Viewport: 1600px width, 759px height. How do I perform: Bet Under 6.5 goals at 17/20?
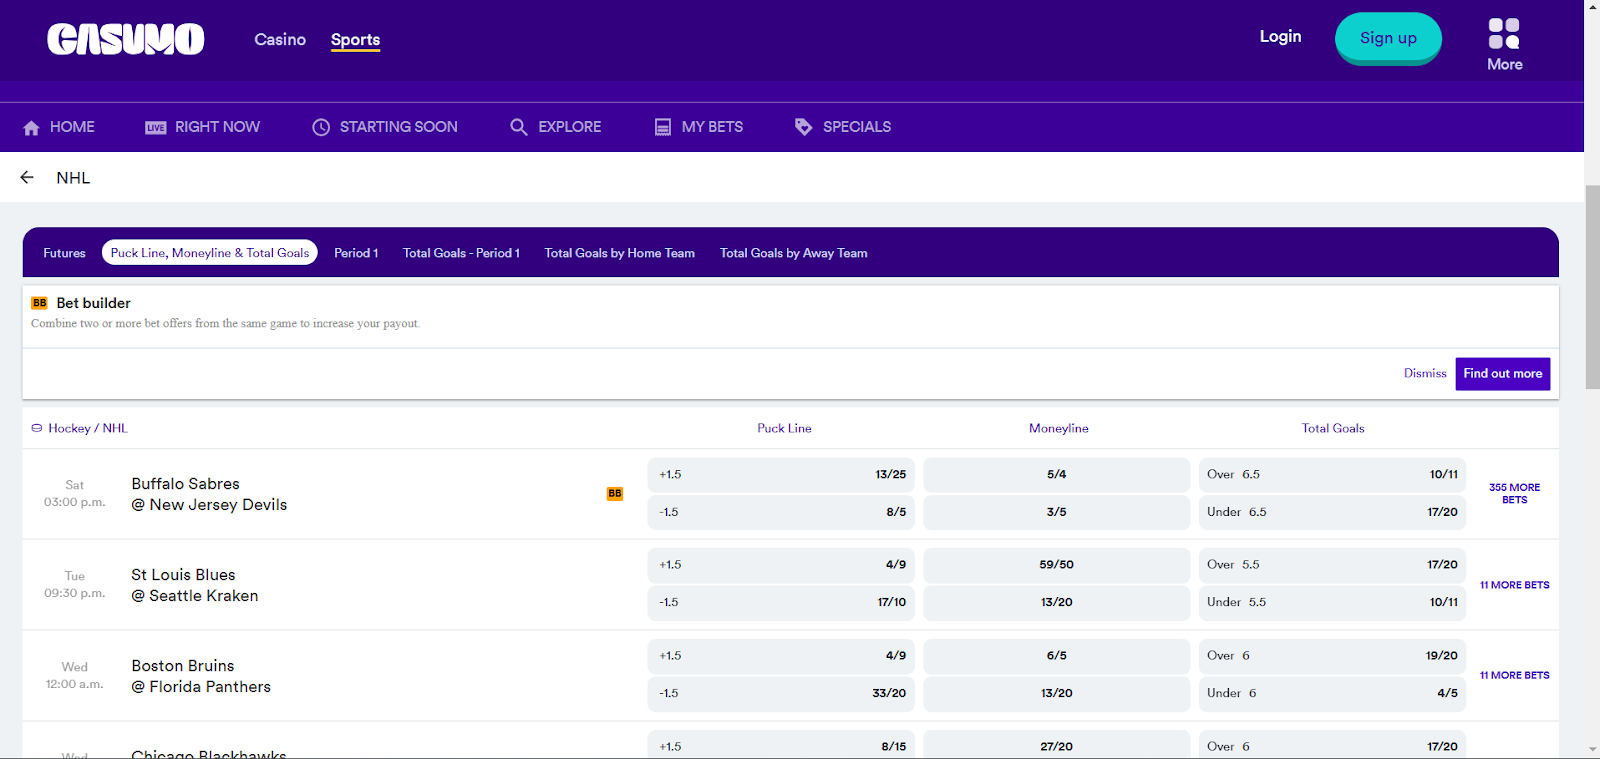1332,512
